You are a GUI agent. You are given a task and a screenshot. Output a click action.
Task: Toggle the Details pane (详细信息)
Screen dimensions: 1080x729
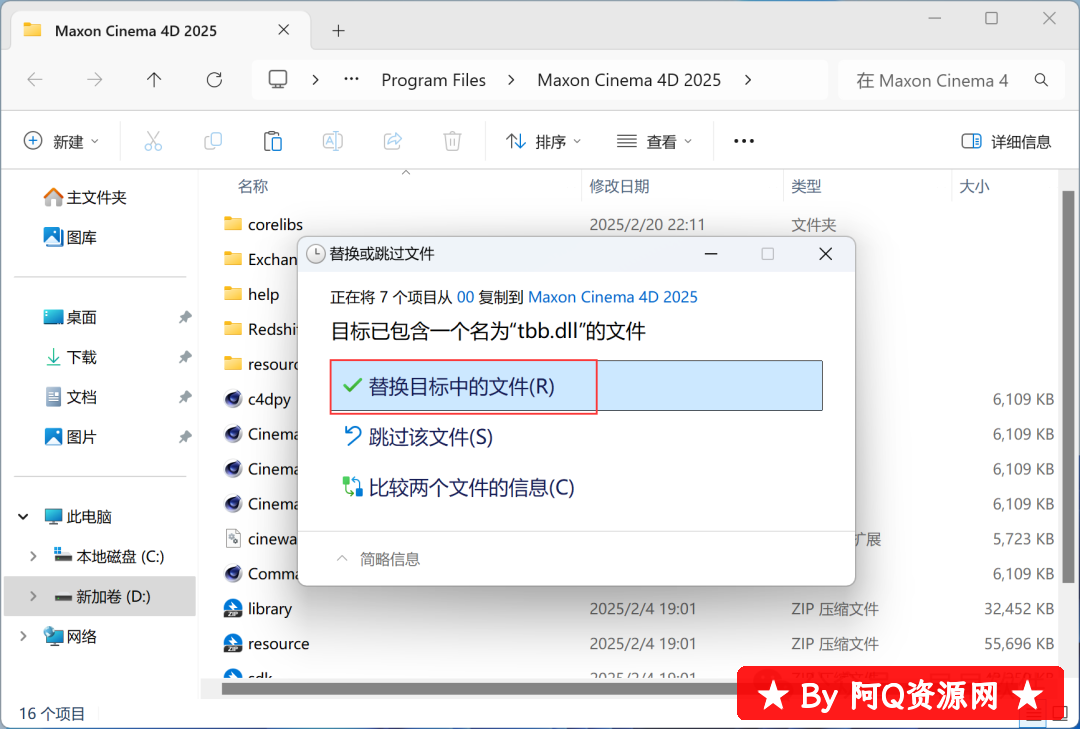(x=1006, y=141)
